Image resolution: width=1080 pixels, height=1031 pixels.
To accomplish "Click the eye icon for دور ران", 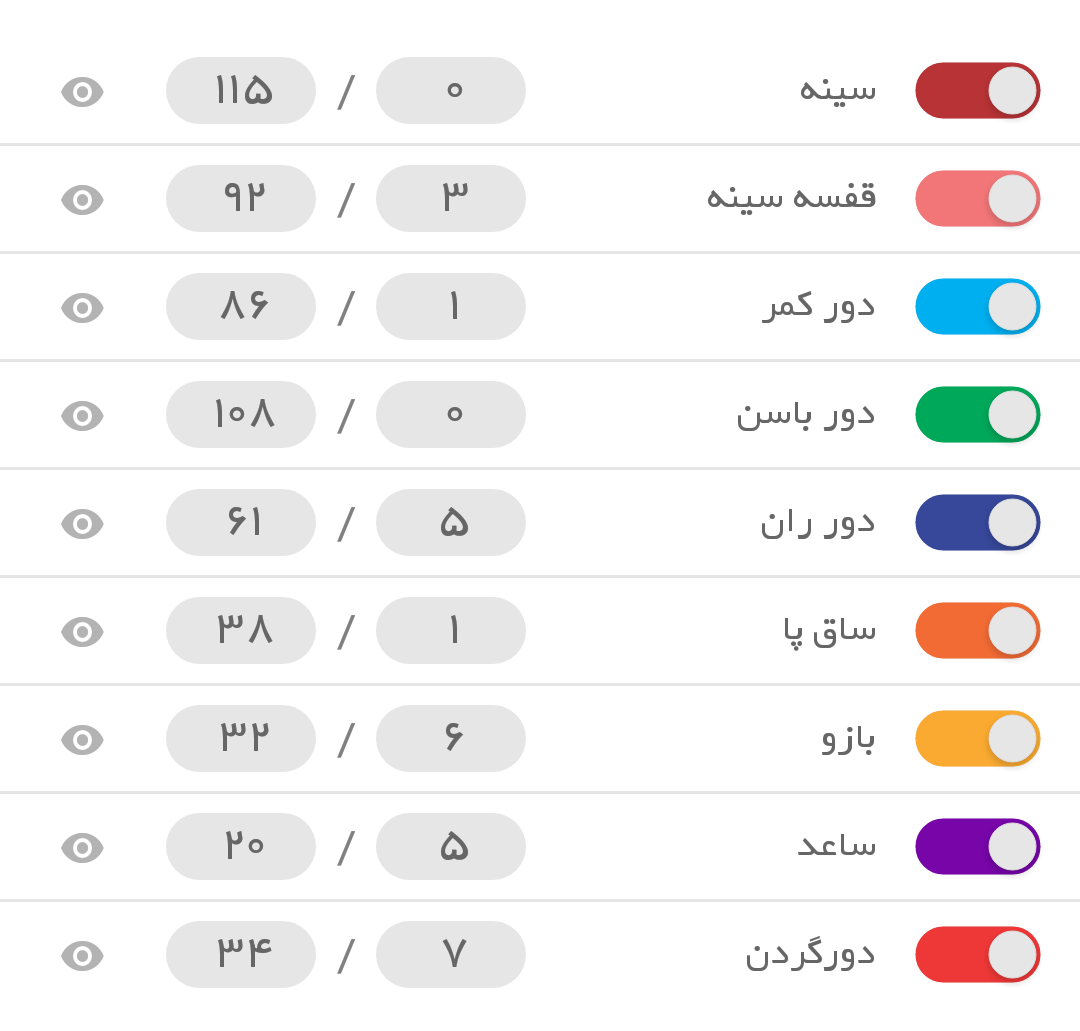I will (82, 524).
